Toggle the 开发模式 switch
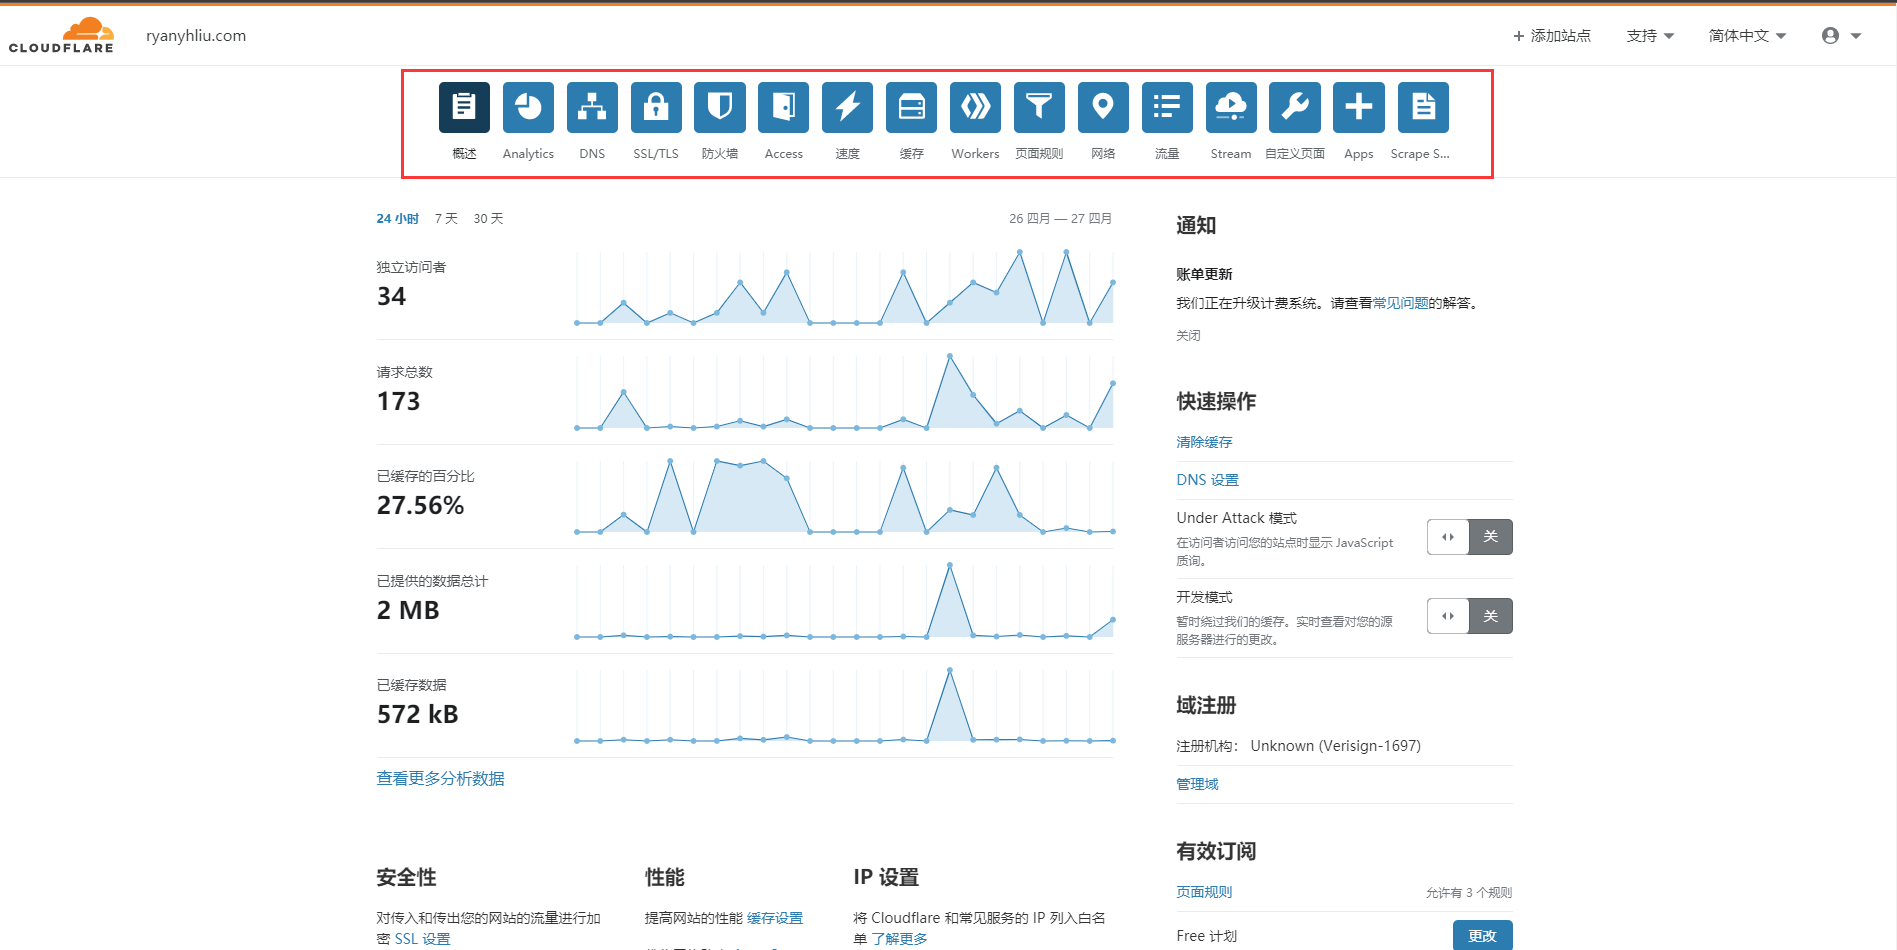Viewport: 1897px width, 950px height. pyautogui.click(x=1469, y=616)
